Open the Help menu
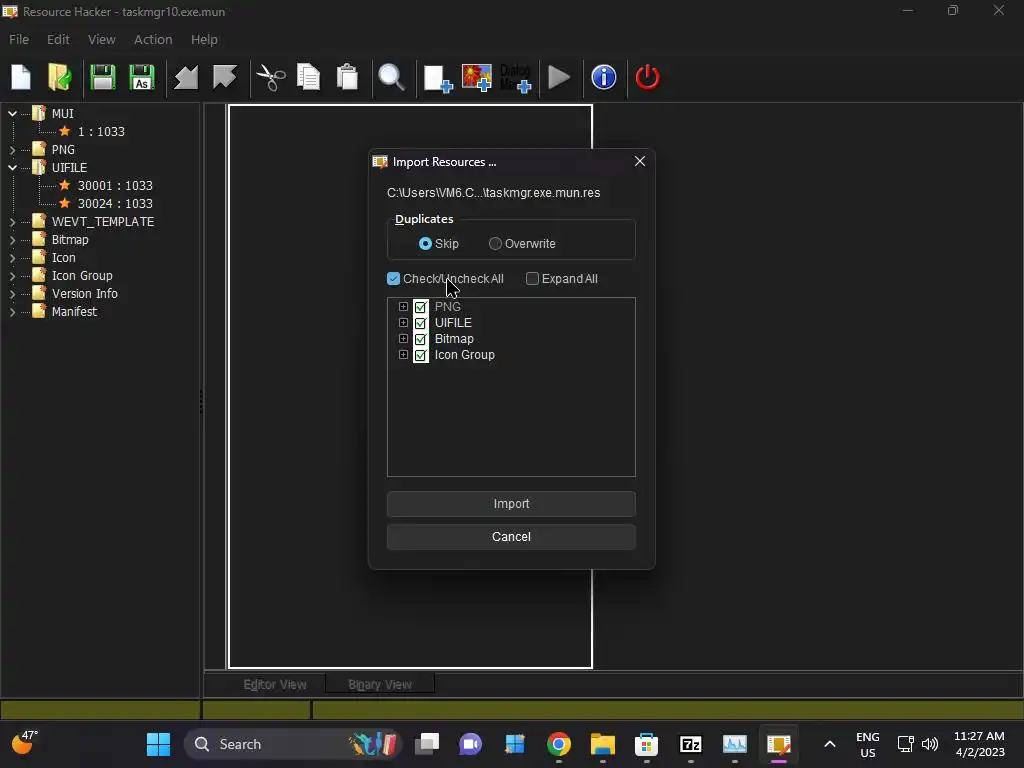1024x768 pixels. pyautogui.click(x=204, y=39)
